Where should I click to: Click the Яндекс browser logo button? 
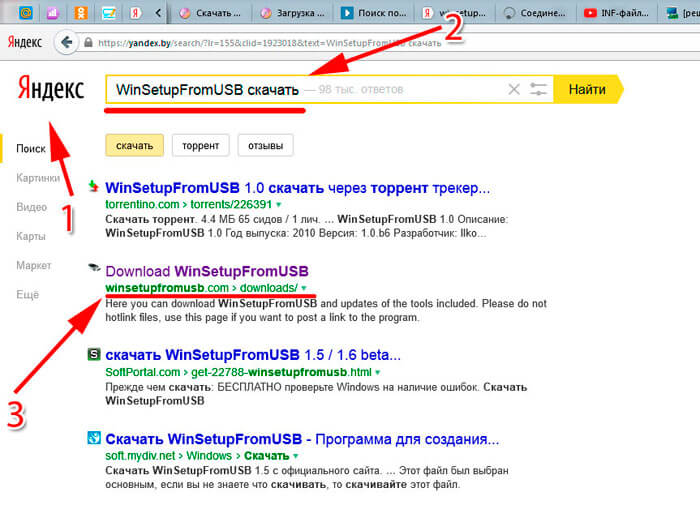tap(25, 42)
